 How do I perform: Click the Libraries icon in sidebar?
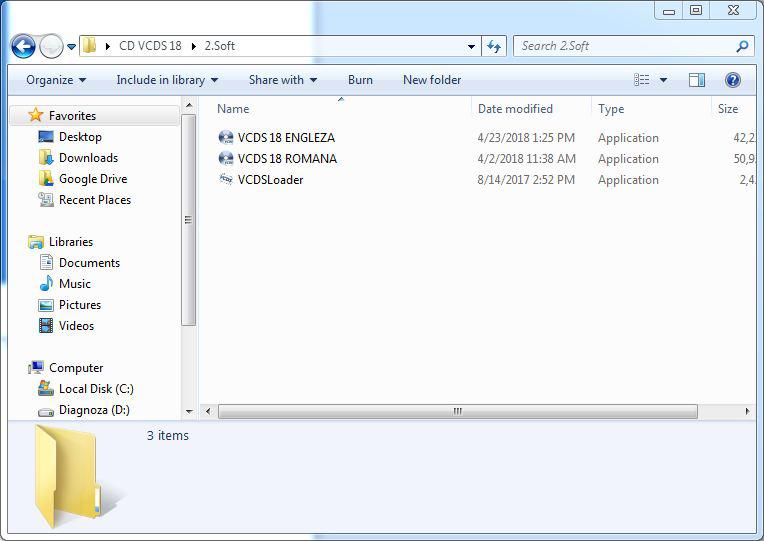(x=36, y=241)
